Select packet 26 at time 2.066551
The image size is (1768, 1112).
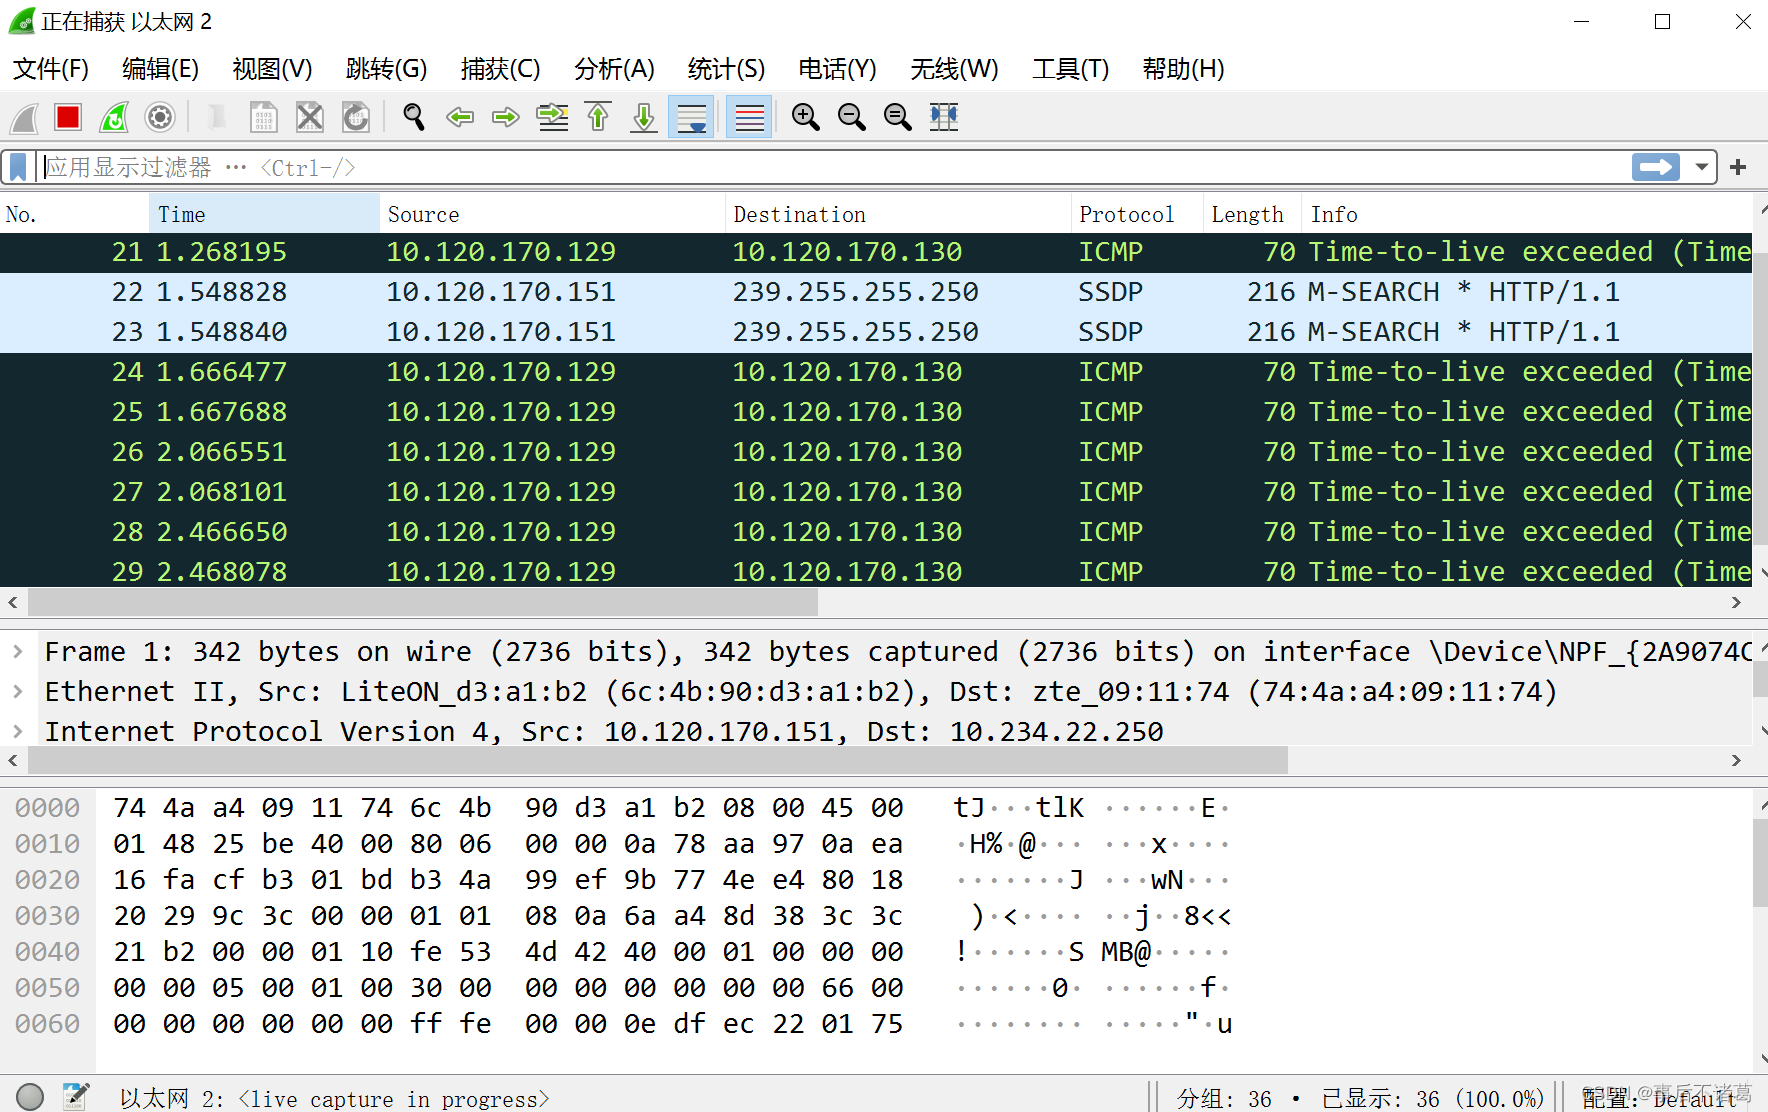pos(876,453)
